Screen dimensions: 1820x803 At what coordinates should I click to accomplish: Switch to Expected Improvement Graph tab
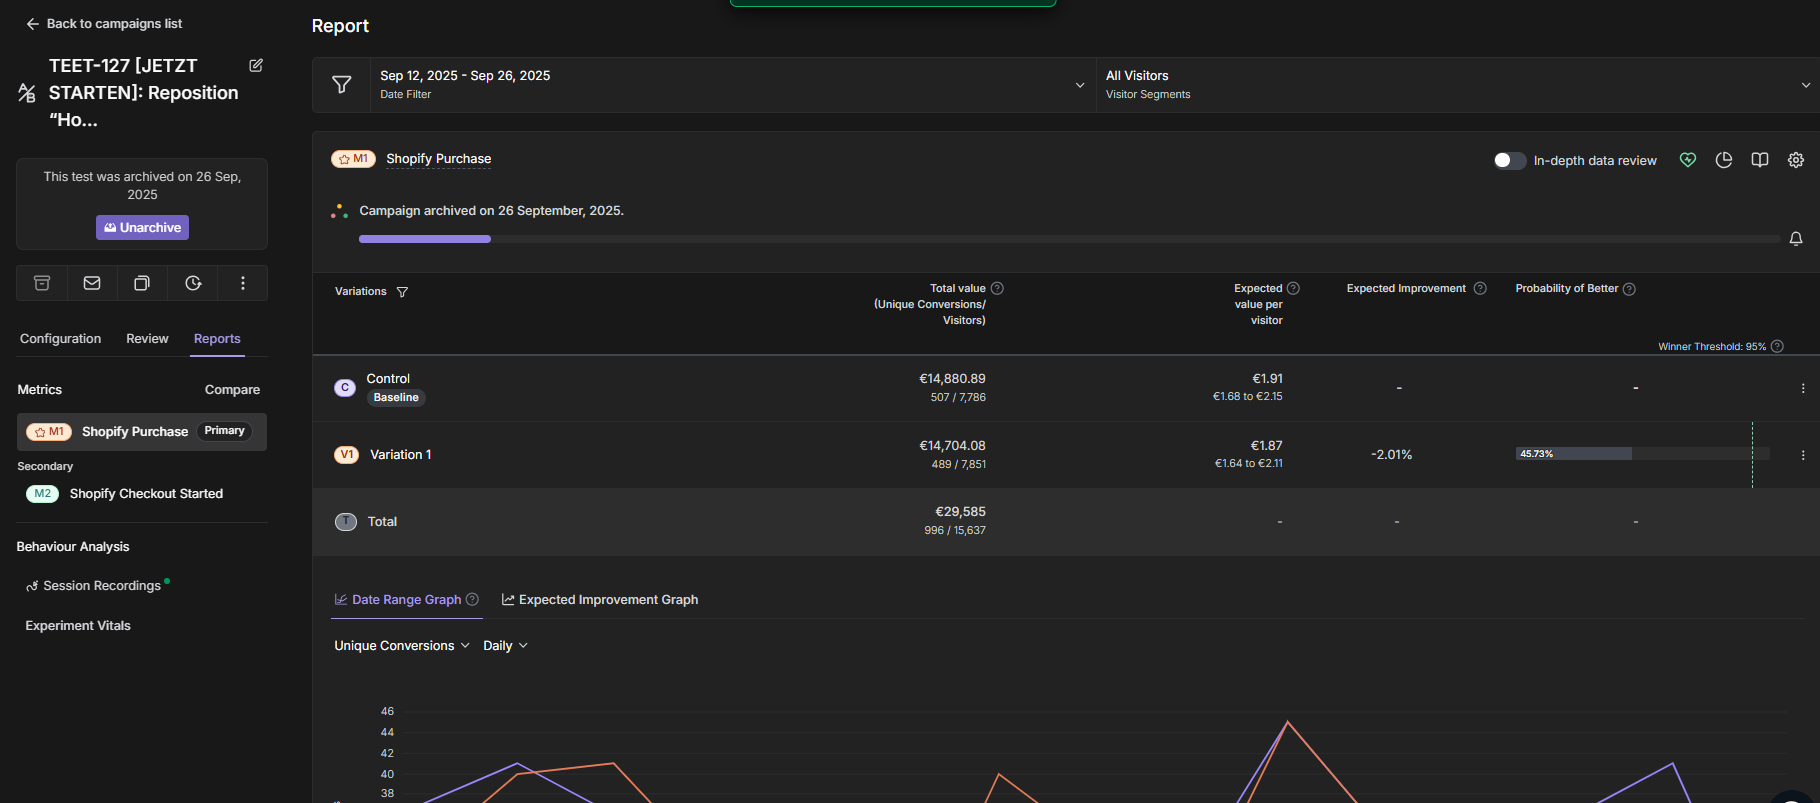[x=600, y=600]
